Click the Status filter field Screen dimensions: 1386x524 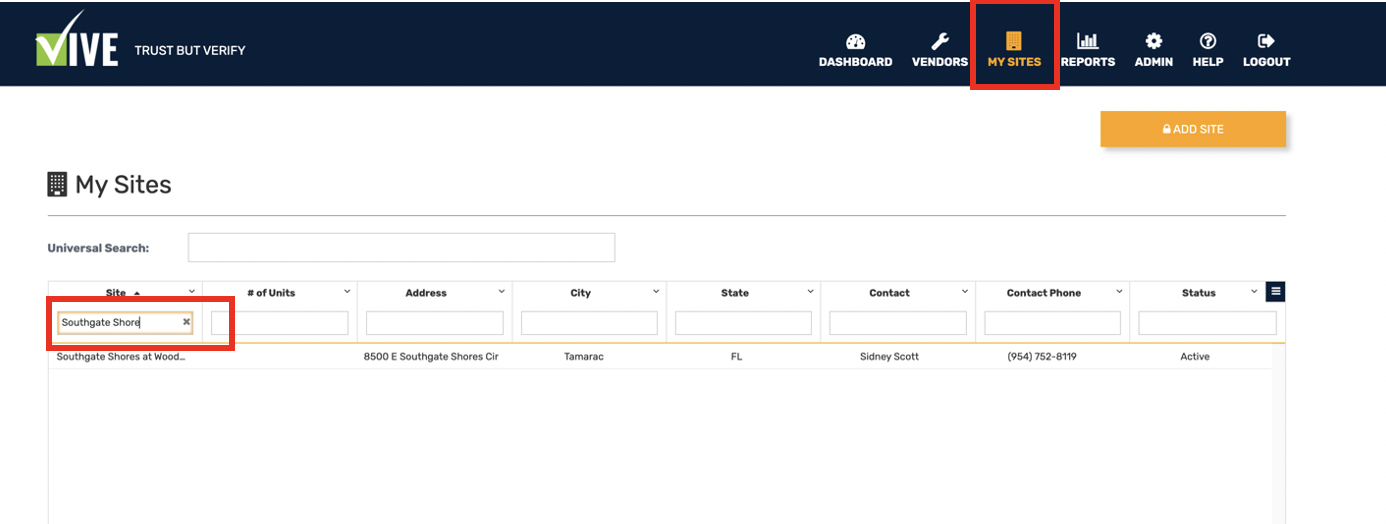[x=1207, y=323]
